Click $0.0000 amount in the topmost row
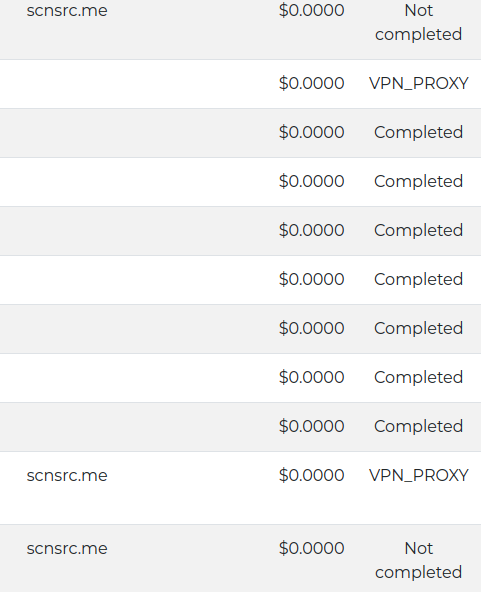This screenshot has width=483, height=592. (x=312, y=10)
